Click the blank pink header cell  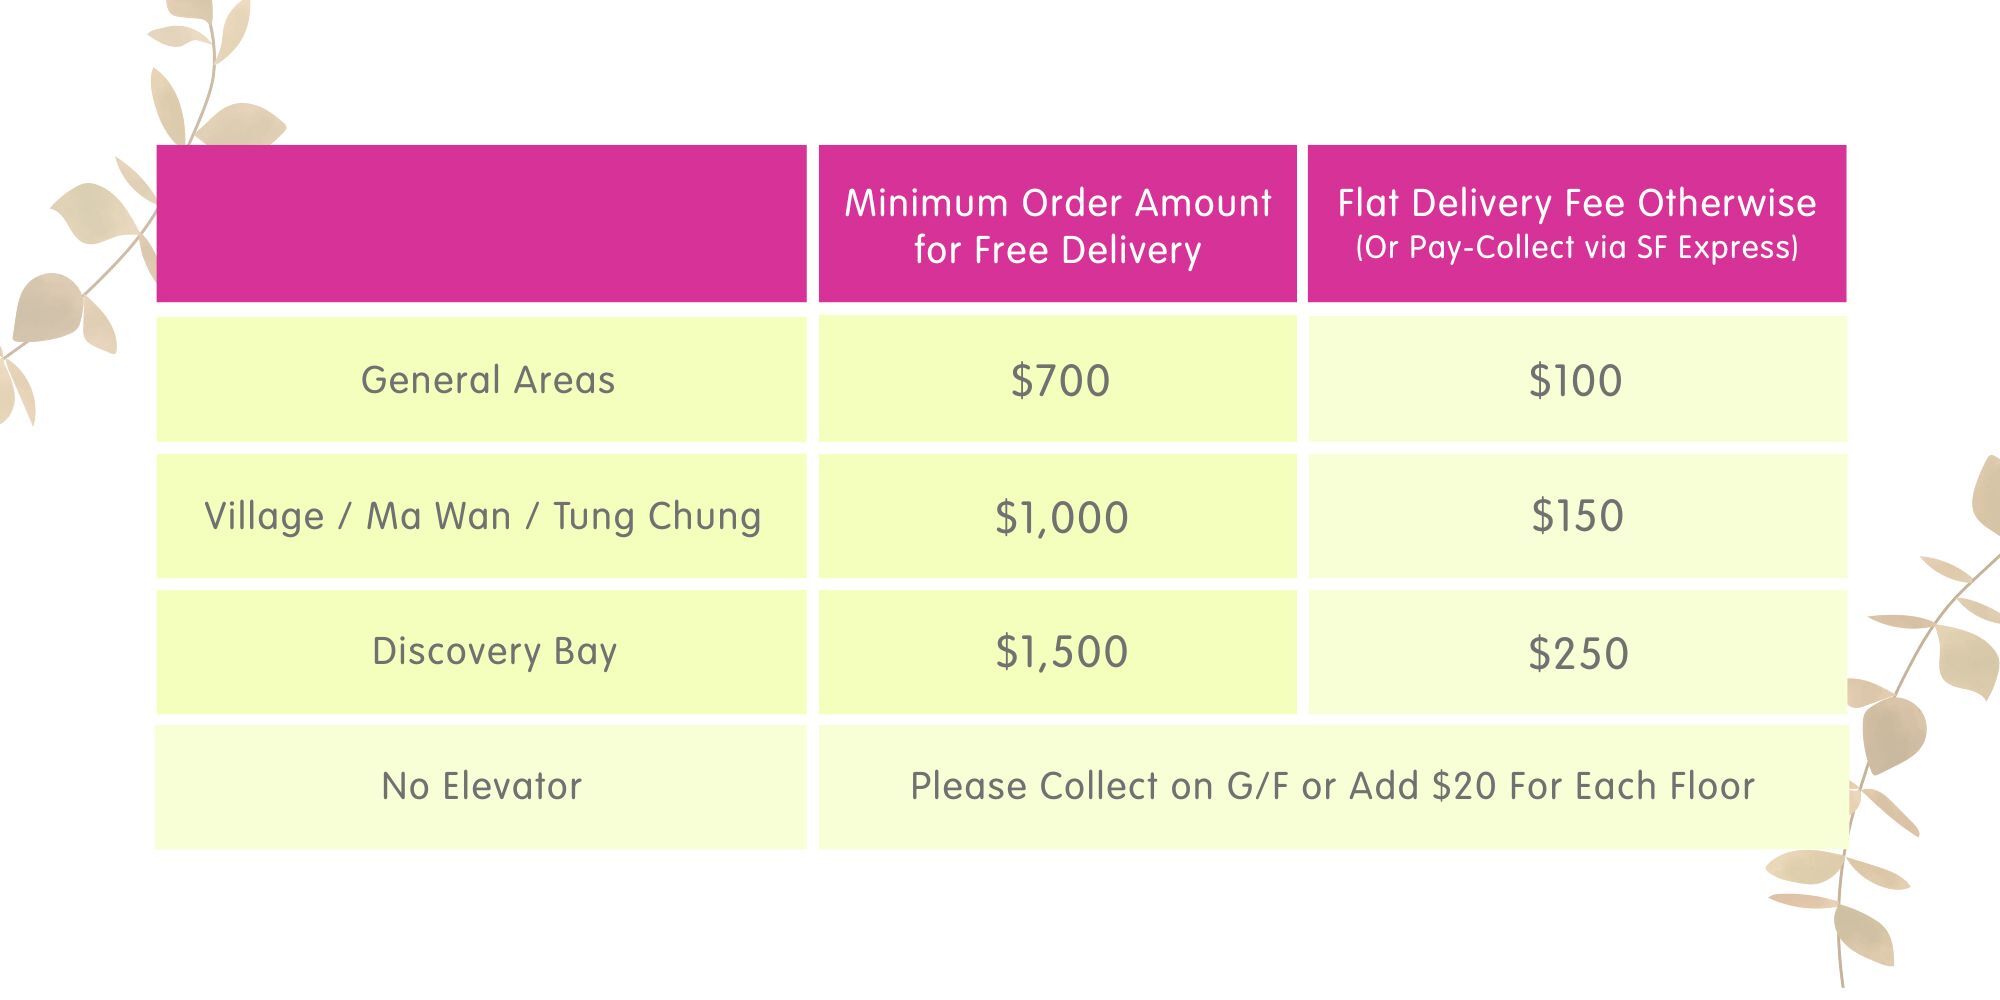[481, 223]
